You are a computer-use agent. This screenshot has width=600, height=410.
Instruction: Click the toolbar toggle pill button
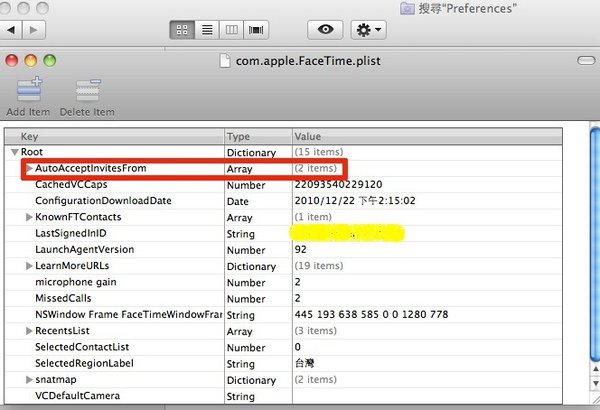tap(586, 60)
